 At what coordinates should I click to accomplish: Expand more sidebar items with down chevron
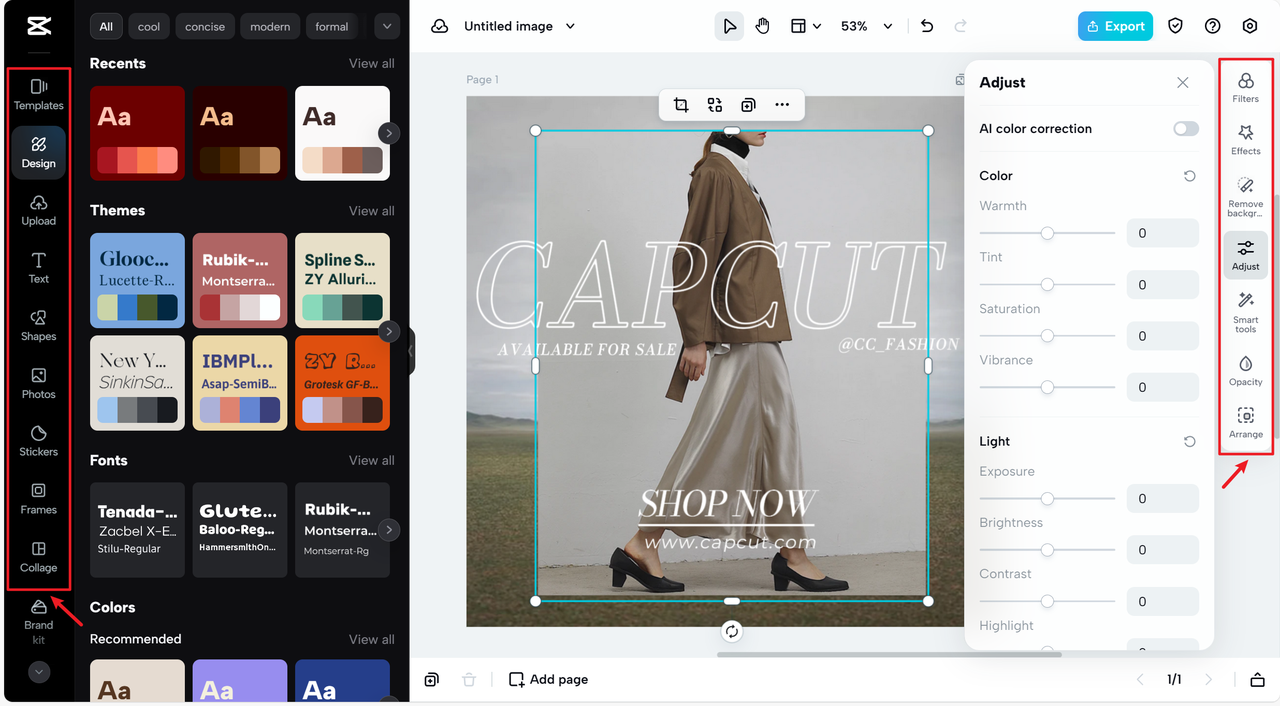(39, 673)
